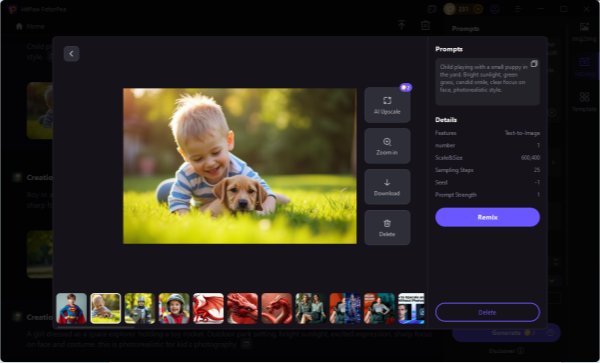Select the third red dragon thumbnail
The image size is (600, 363).
click(277, 309)
